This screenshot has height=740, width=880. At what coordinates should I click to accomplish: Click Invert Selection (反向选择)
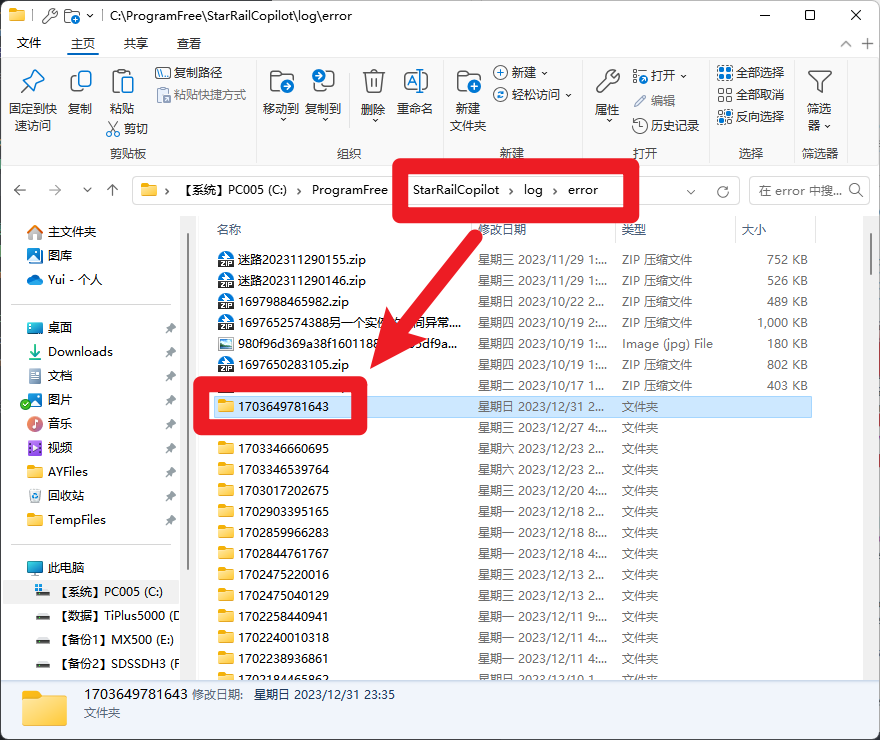click(751, 117)
